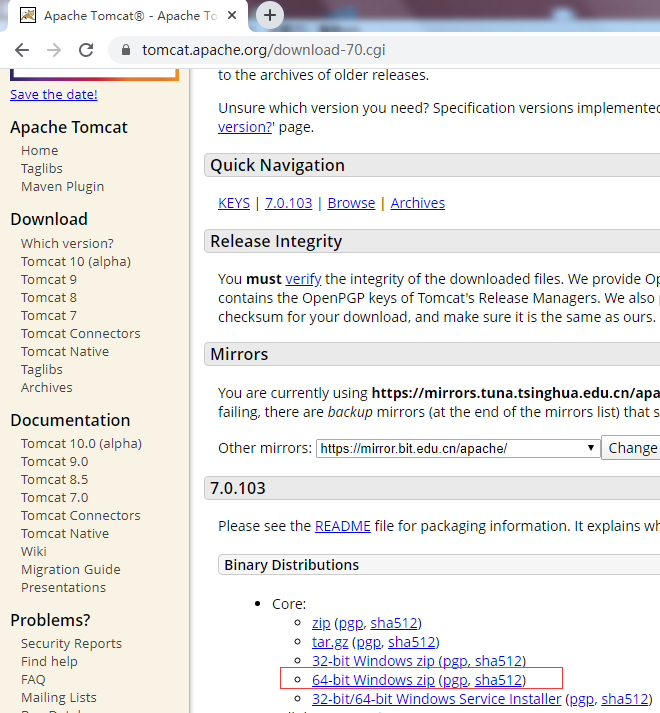Open Tomcat Connectors under Documentation
This screenshot has height=713, width=660.
(x=81, y=515)
